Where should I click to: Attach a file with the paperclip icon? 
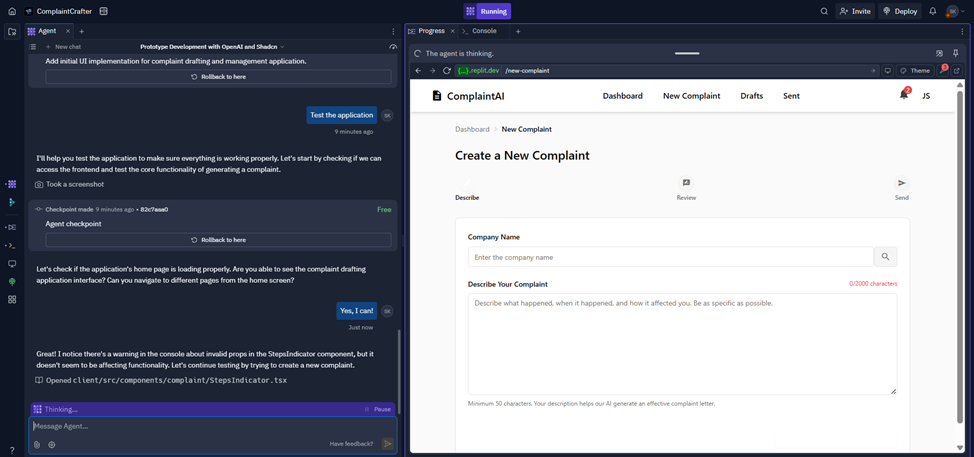pos(37,444)
